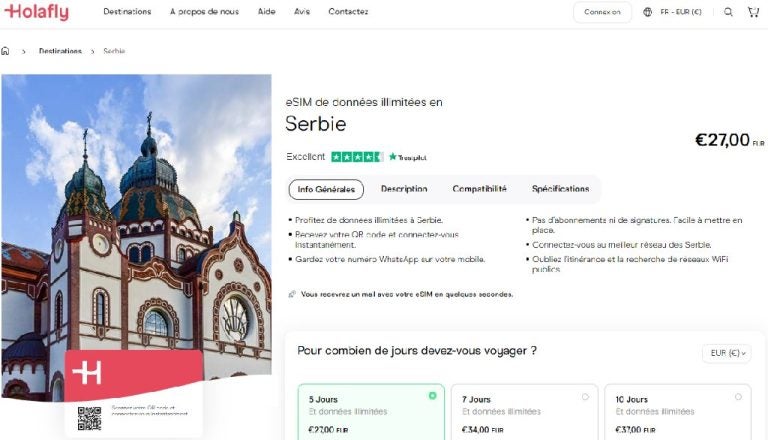Click Destinations in the breadcrumb
This screenshot has width=768, height=440.
tap(60, 51)
